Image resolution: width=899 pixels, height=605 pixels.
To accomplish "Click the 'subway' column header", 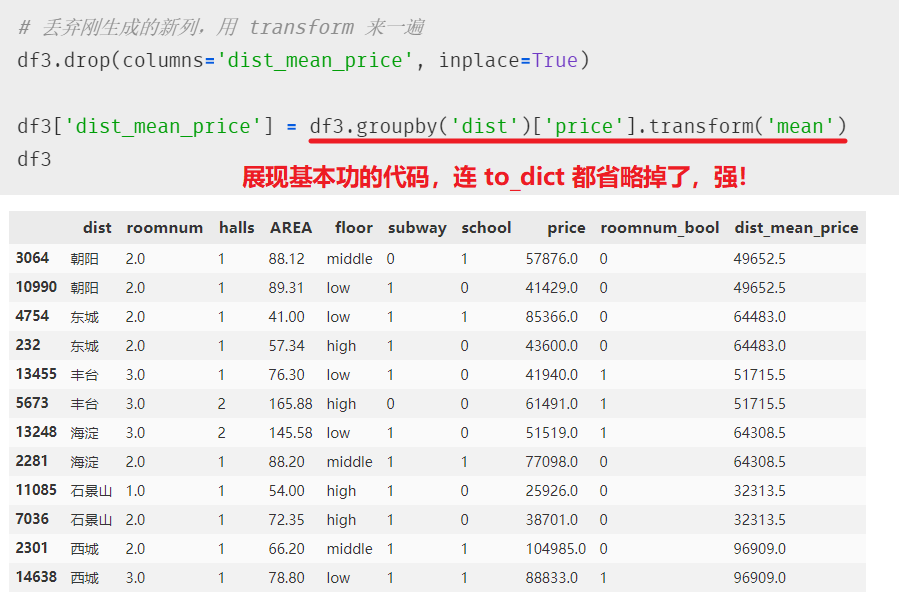I will [x=416, y=228].
